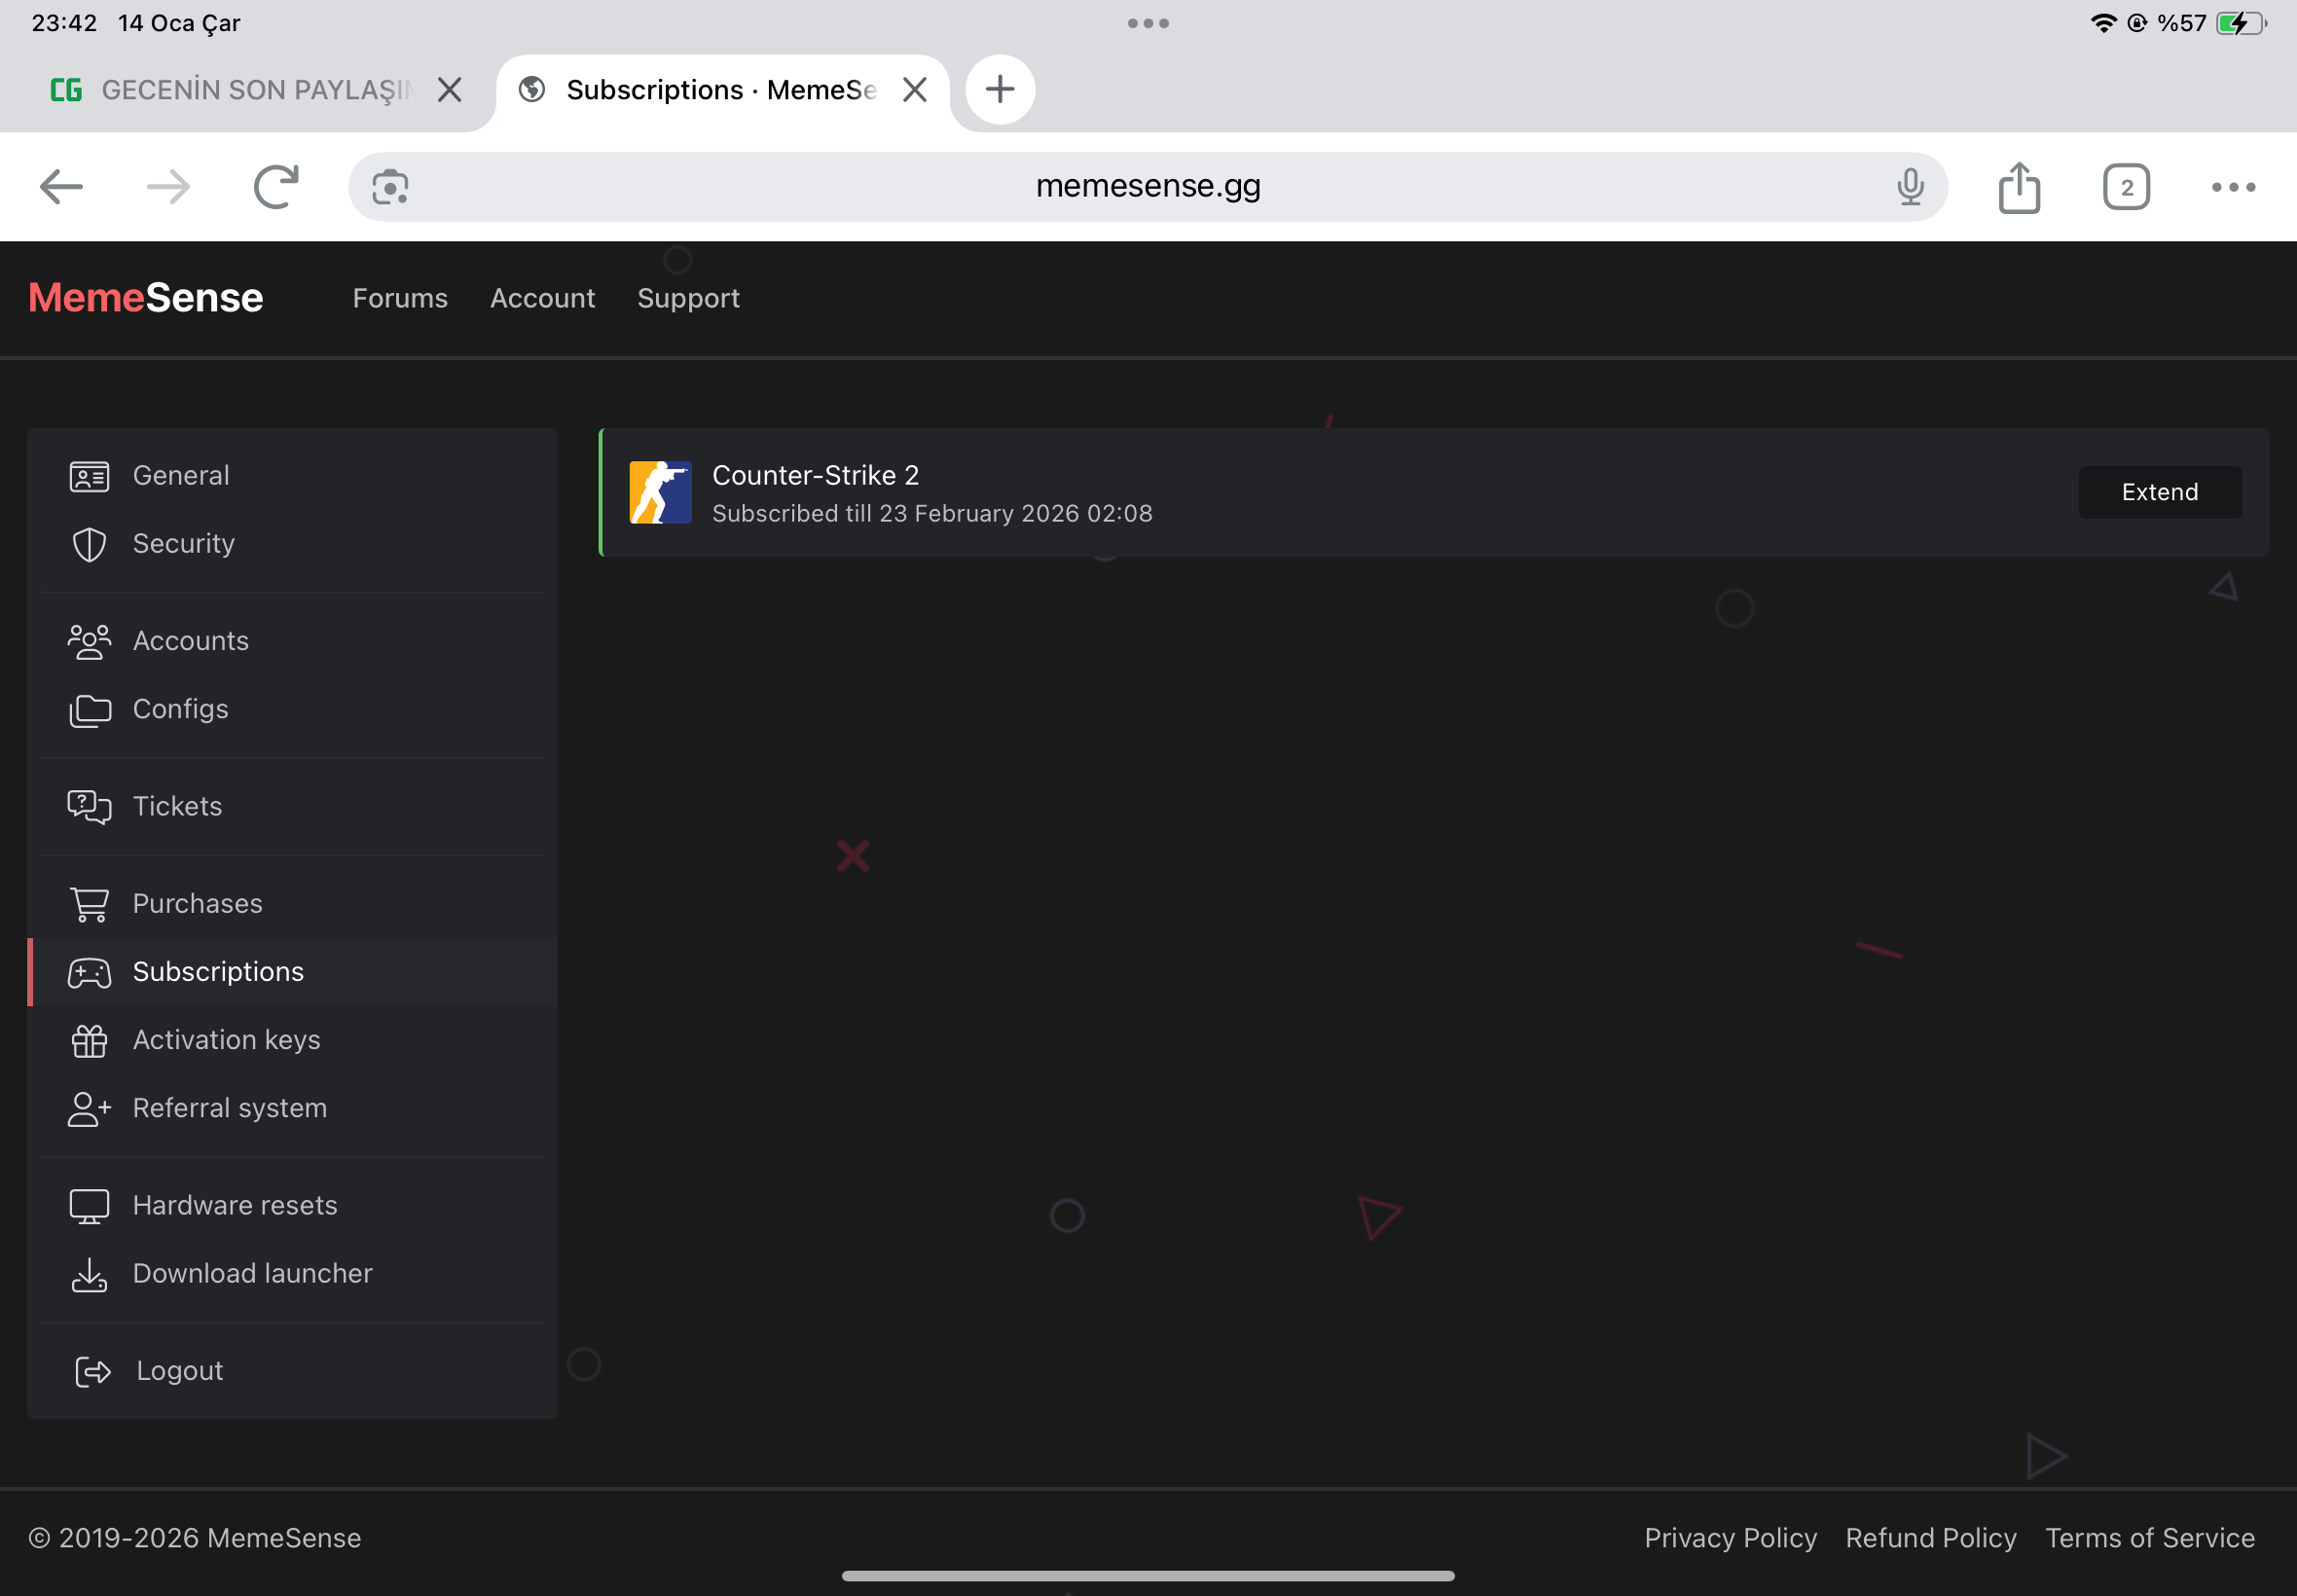The width and height of the screenshot is (2297, 1596).
Task: Open Referral system in the sidebar
Action: point(292,1109)
